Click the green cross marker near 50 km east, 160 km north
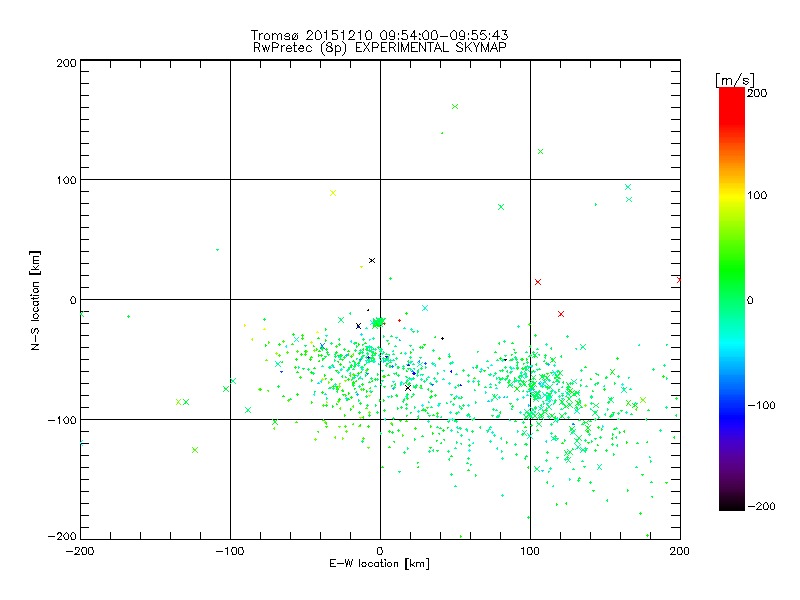800x600 pixels. [x=455, y=107]
